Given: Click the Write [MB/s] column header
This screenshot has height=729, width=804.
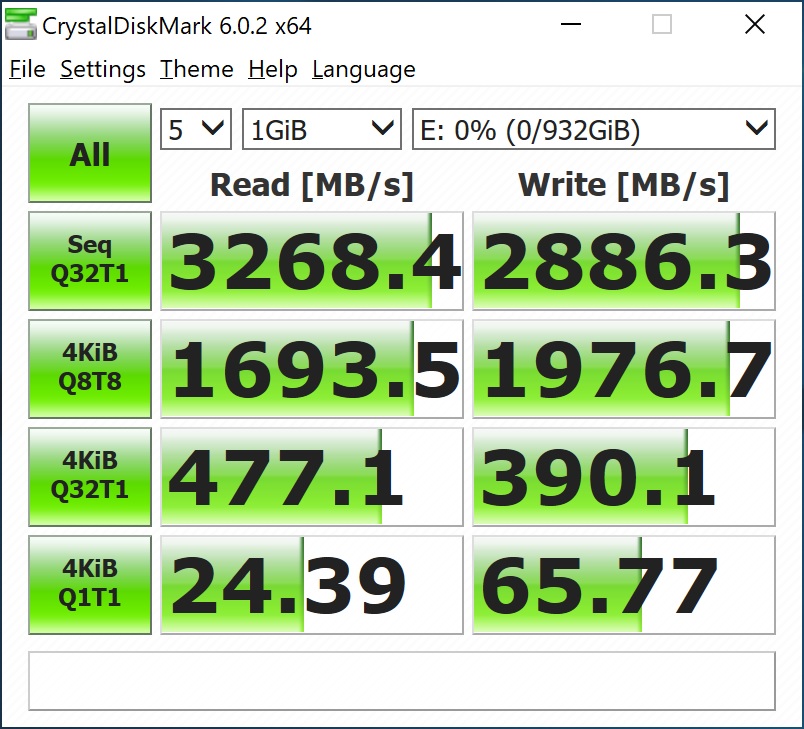Looking at the screenshot, I should pos(624,185).
